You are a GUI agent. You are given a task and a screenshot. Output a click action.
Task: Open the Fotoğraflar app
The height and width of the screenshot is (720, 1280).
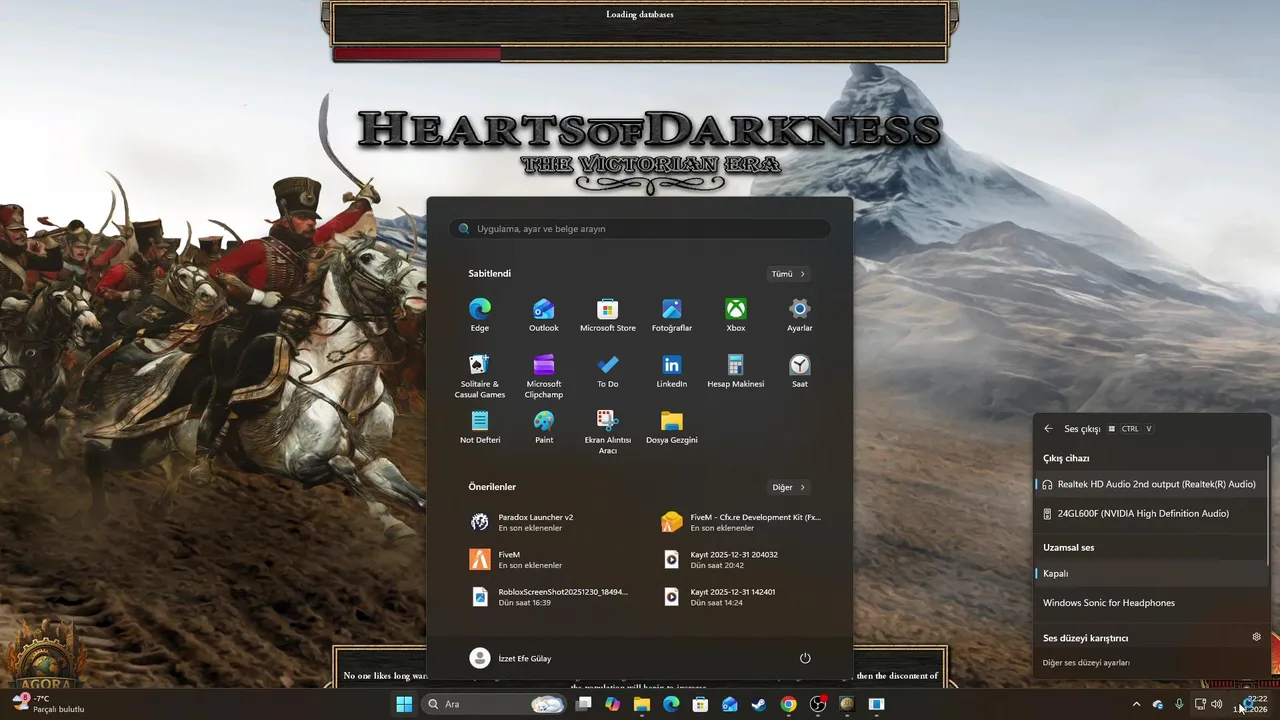click(672, 314)
